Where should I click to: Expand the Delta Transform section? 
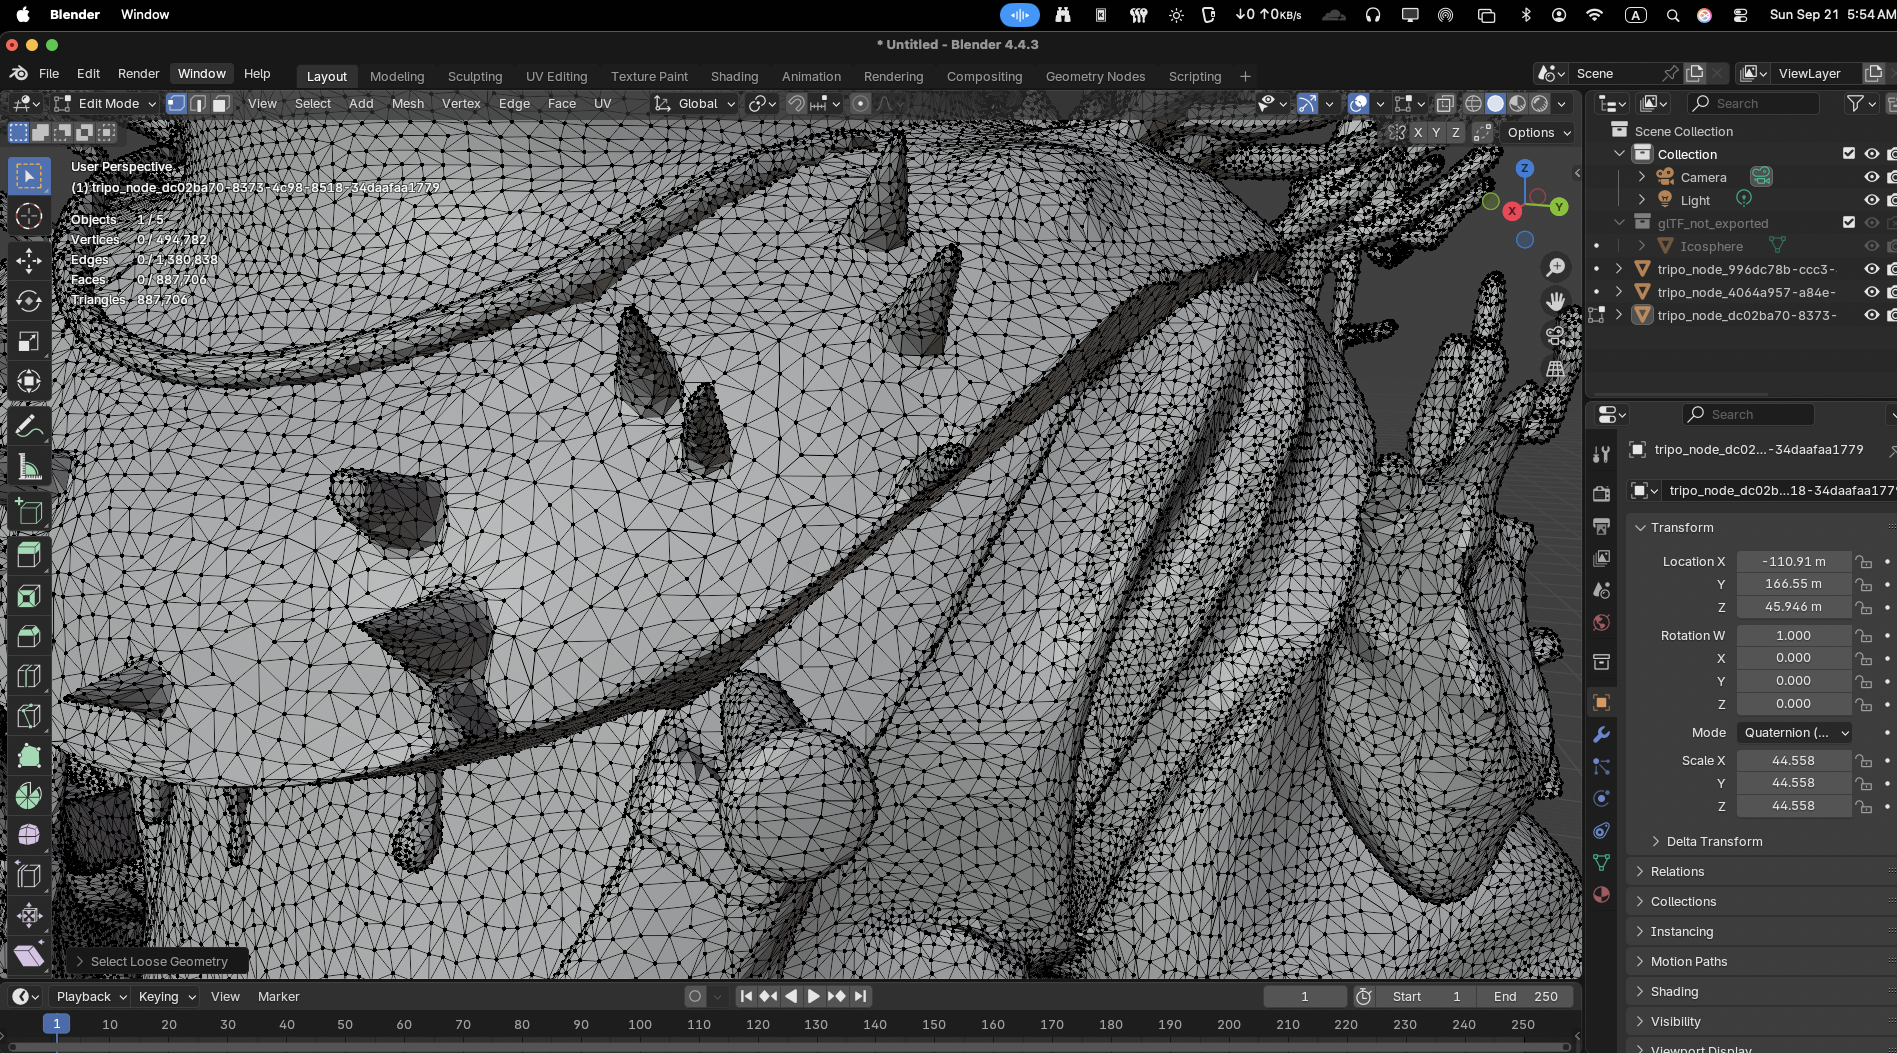[1714, 841]
